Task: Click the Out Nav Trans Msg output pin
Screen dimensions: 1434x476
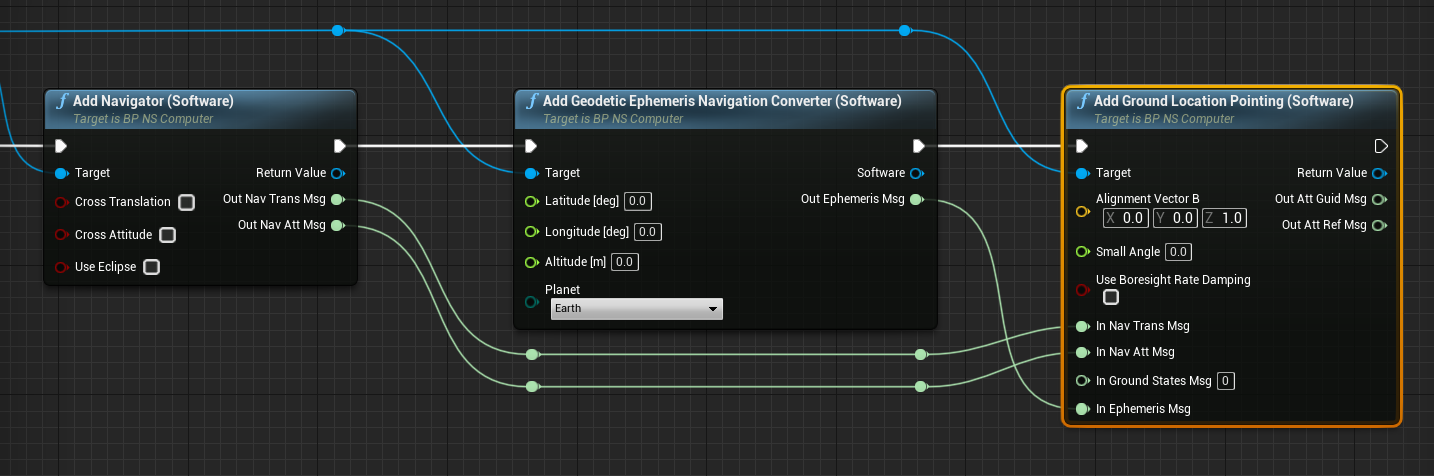Action: tap(337, 200)
